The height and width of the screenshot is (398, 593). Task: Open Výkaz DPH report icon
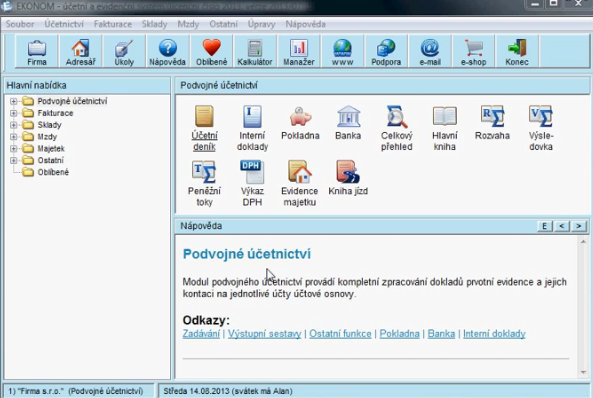(252, 183)
